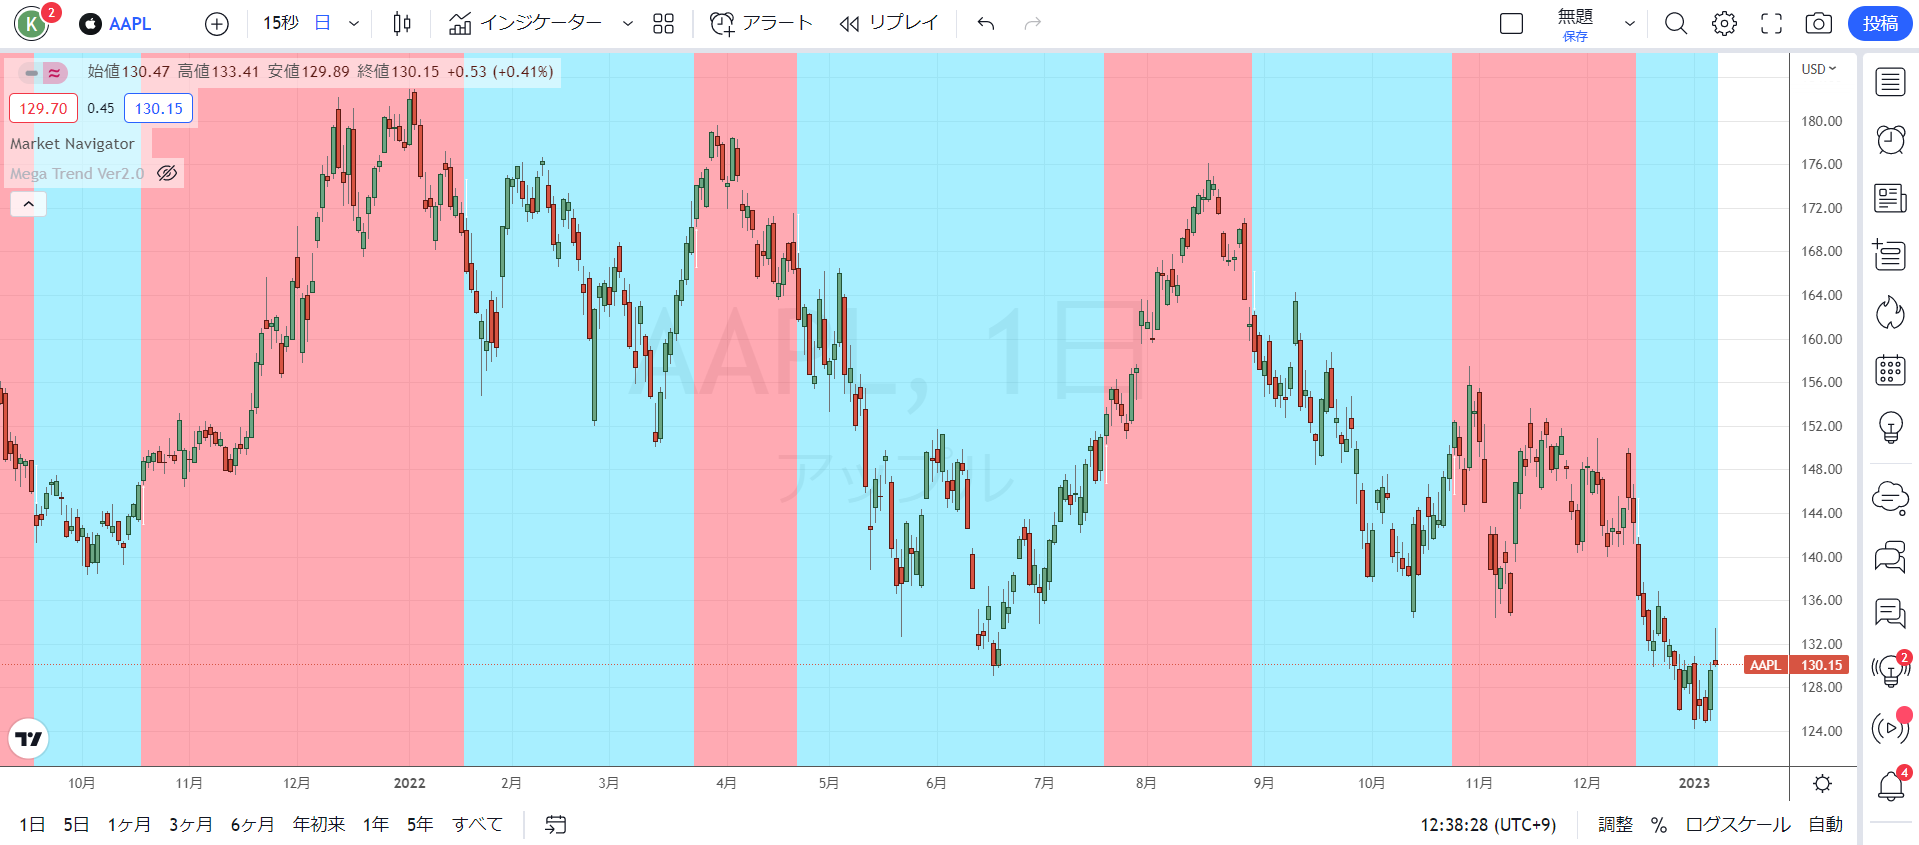The image size is (1919, 845).
Task: Open the go-to-date calendar icon
Action: coord(555,825)
